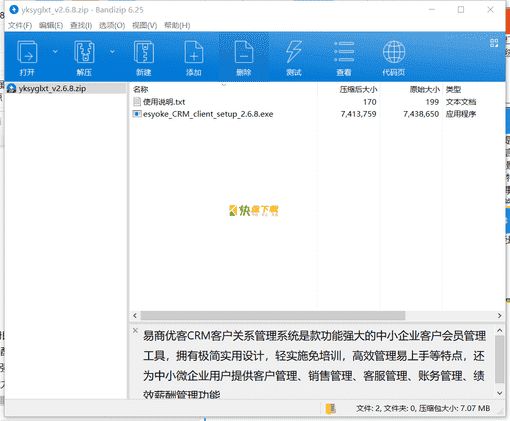The height and width of the screenshot is (421, 510).
Task: Expand the Extract button dropdown arrow
Action: tap(112, 51)
